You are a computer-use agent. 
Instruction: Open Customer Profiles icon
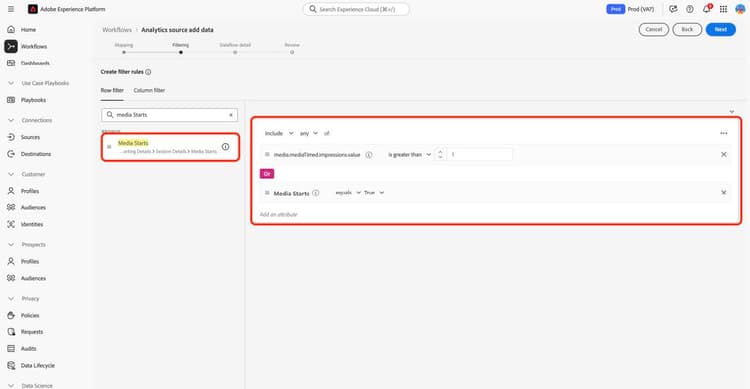(x=11, y=191)
